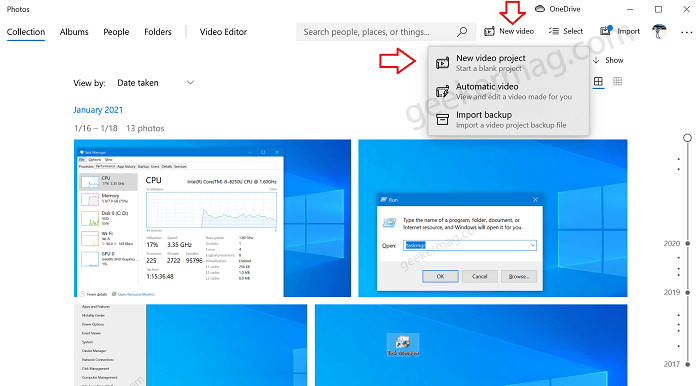Open the user account avatar
700x386 pixels.
click(x=659, y=31)
